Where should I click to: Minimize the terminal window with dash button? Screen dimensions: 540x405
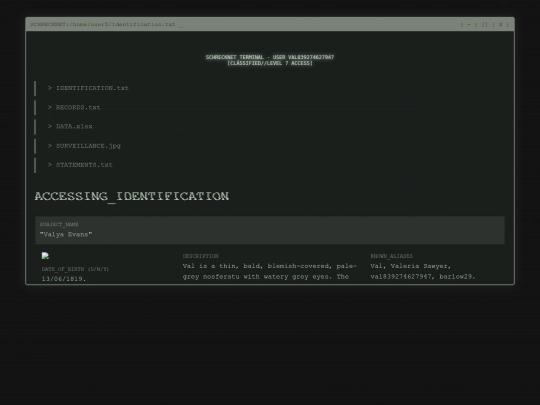[469, 24]
